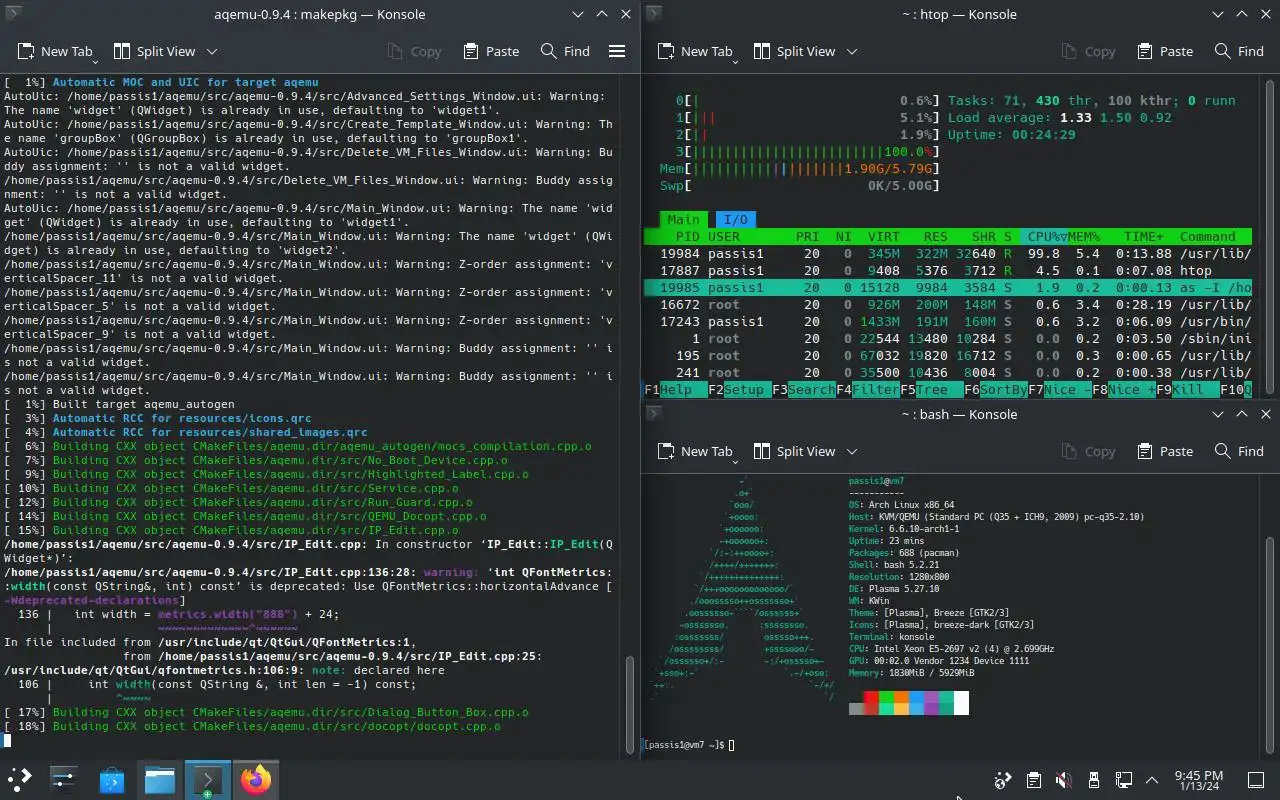
Task: Select htop process row PID 19984
Action: point(948,254)
